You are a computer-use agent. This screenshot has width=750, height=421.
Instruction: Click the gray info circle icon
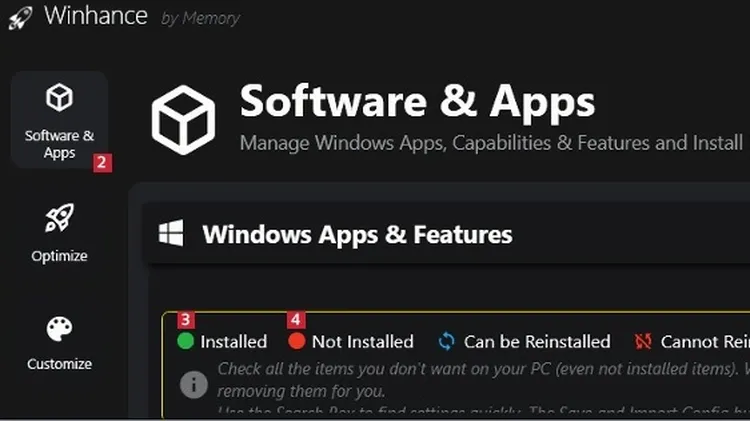[x=193, y=384]
